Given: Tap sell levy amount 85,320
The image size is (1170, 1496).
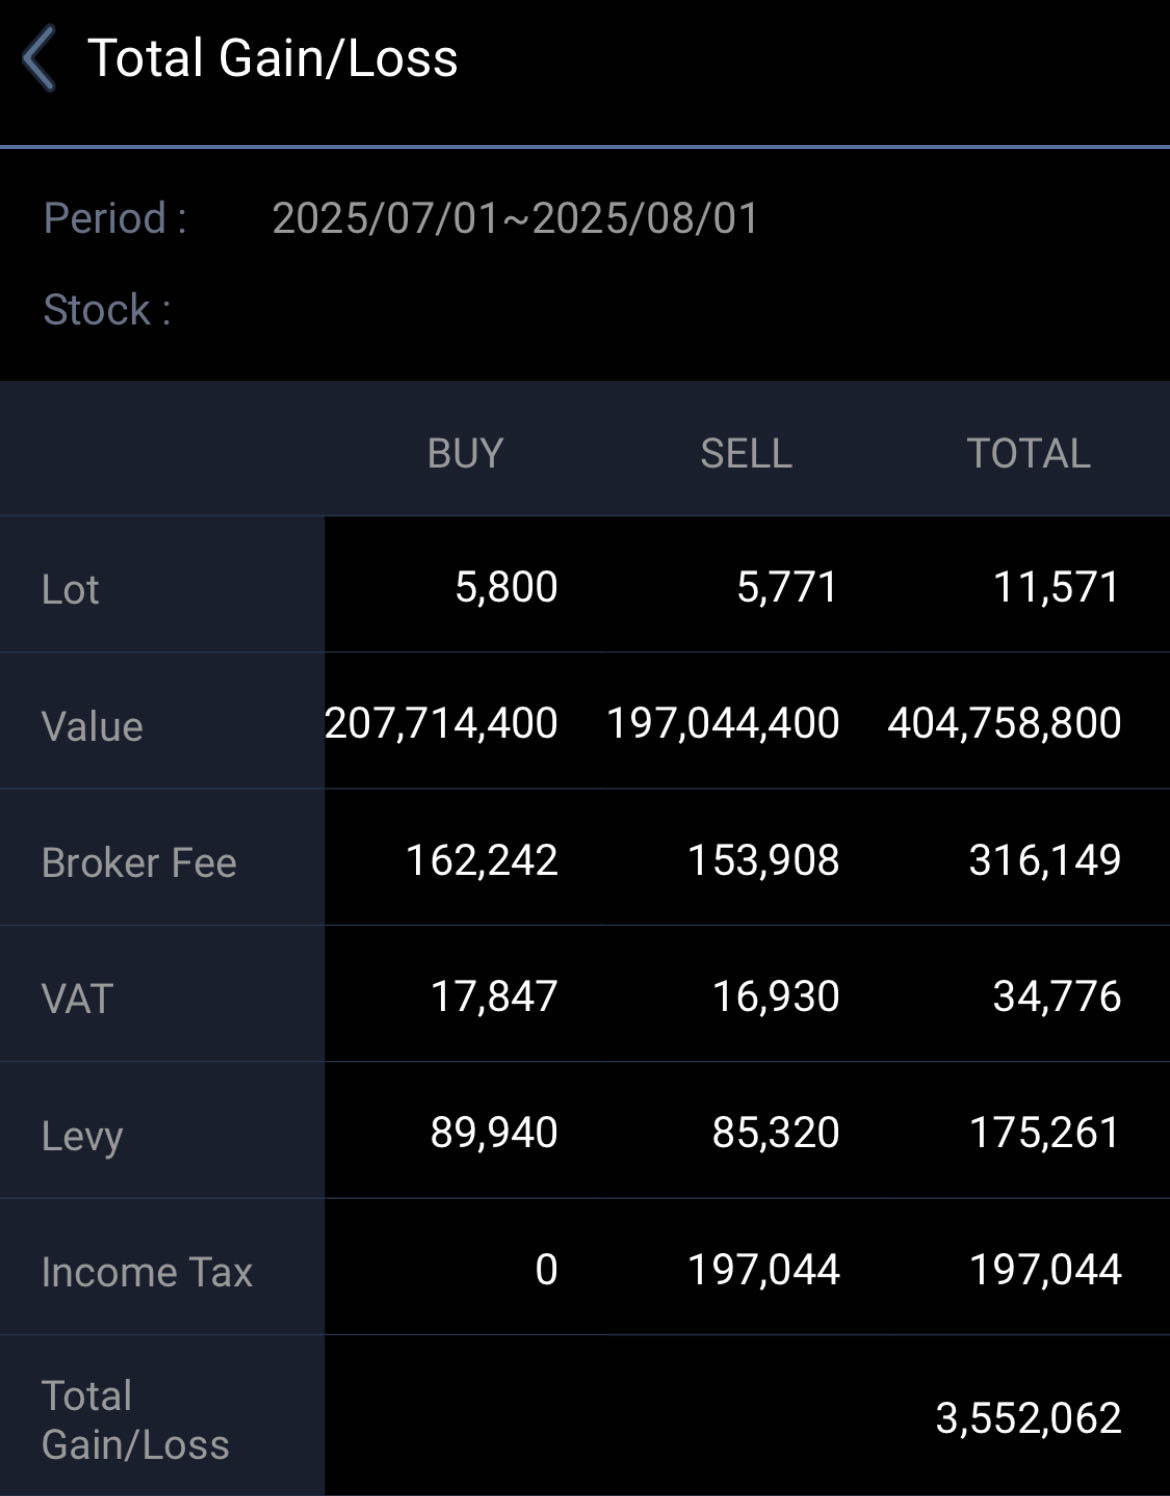Looking at the screenshot, I should click(775, 1132).
